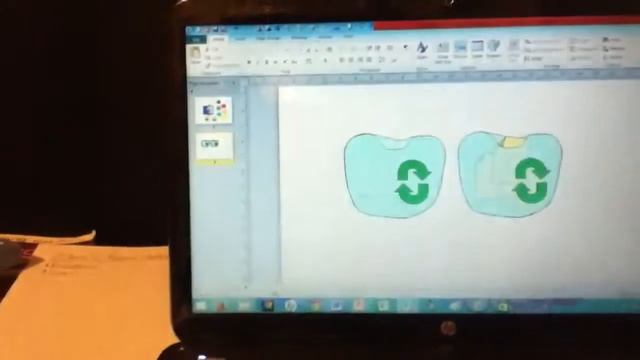Click Find in the Editing group

tap(611, 40)
